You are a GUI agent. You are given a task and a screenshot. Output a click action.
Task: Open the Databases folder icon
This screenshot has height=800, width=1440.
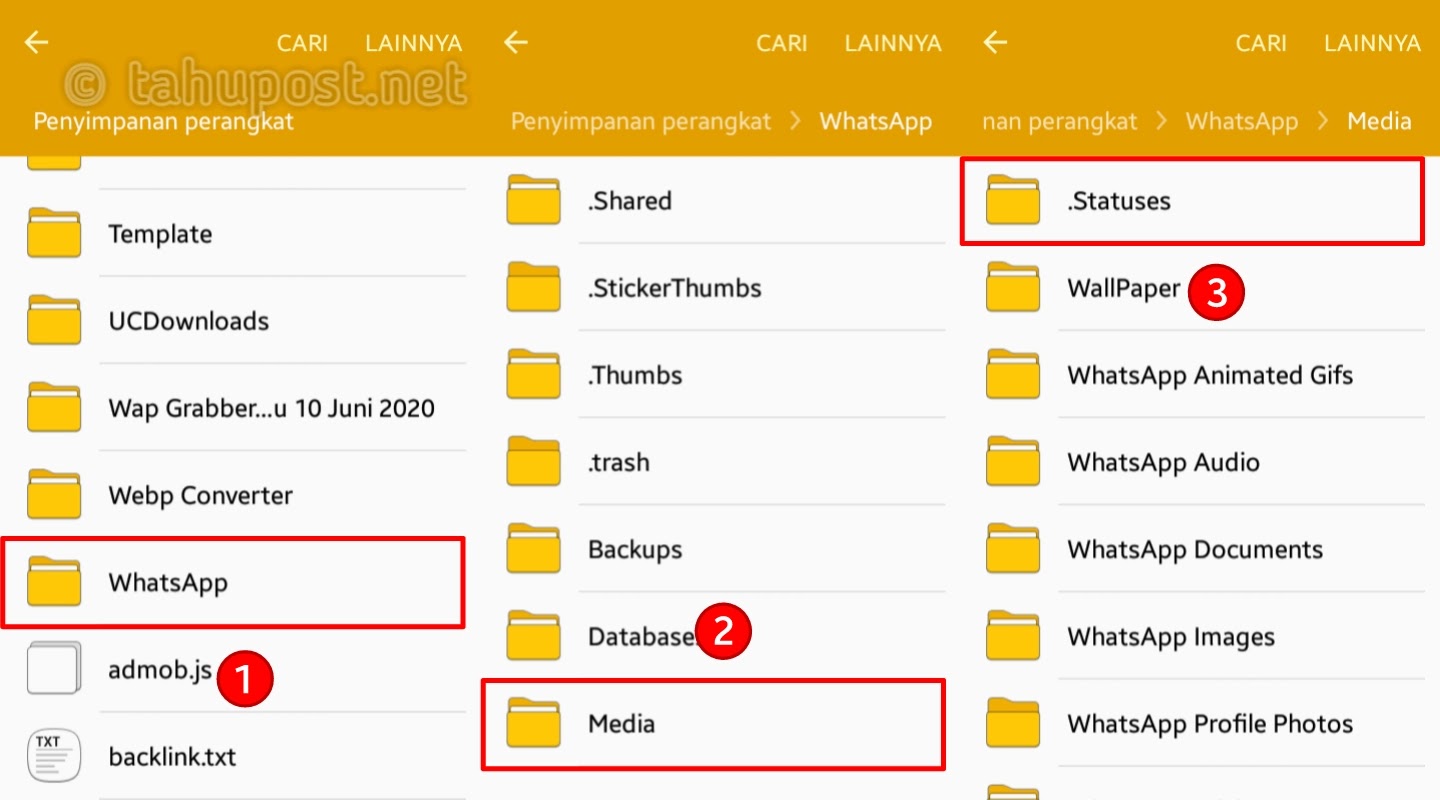pos(533,636)
